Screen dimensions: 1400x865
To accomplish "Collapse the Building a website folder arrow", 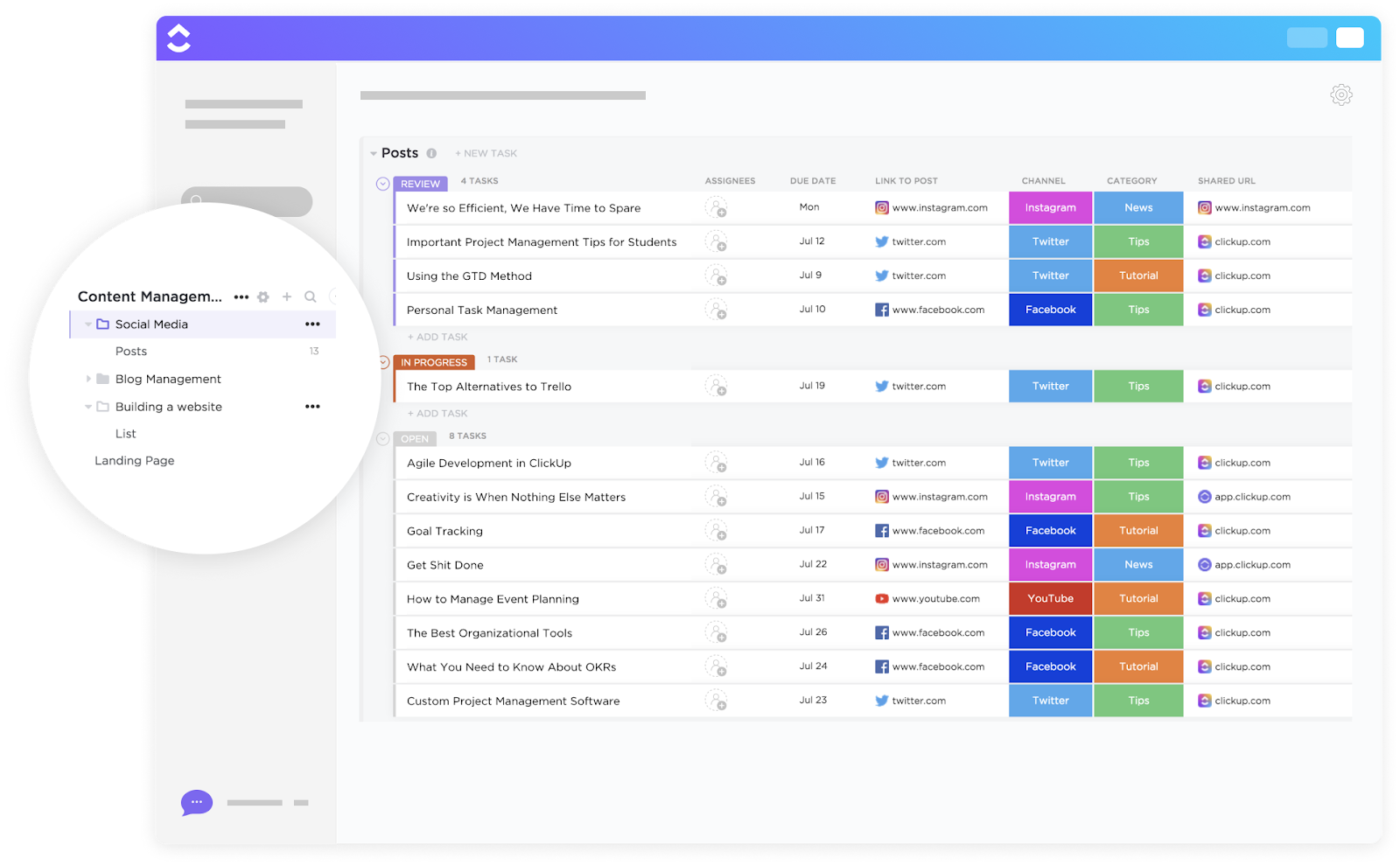I will tap(88, 407).
